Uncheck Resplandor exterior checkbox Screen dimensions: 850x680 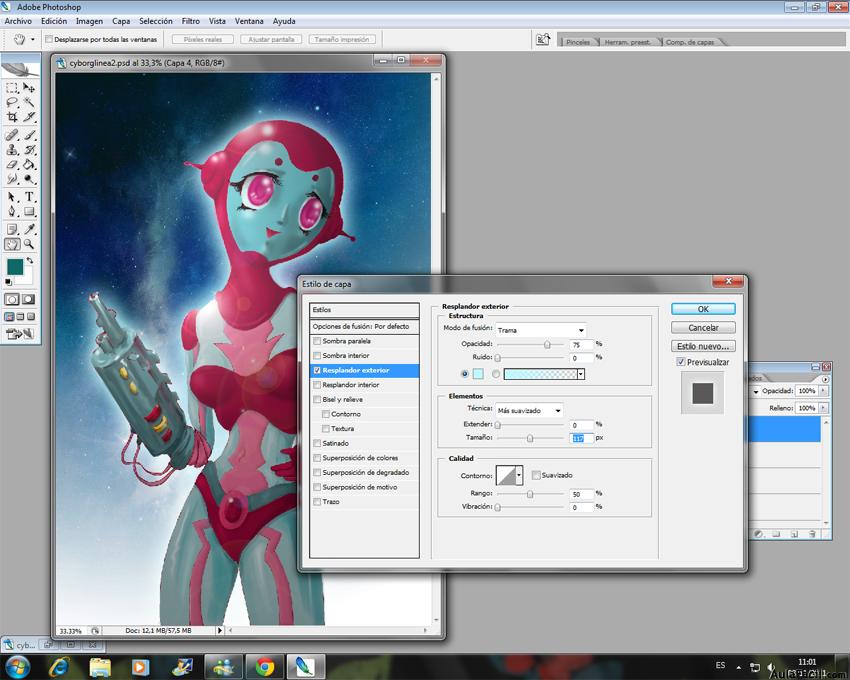click(x=317, y=370)
